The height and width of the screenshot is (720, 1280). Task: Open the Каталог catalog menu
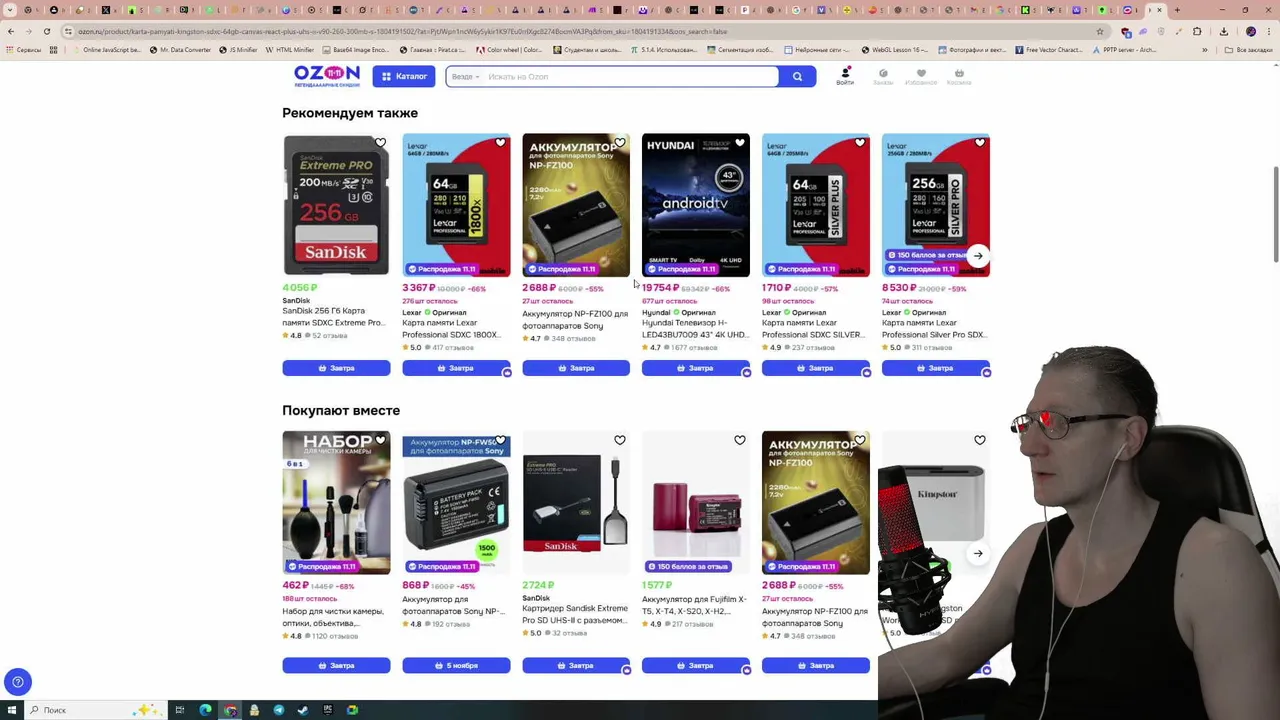click(404, 76)
